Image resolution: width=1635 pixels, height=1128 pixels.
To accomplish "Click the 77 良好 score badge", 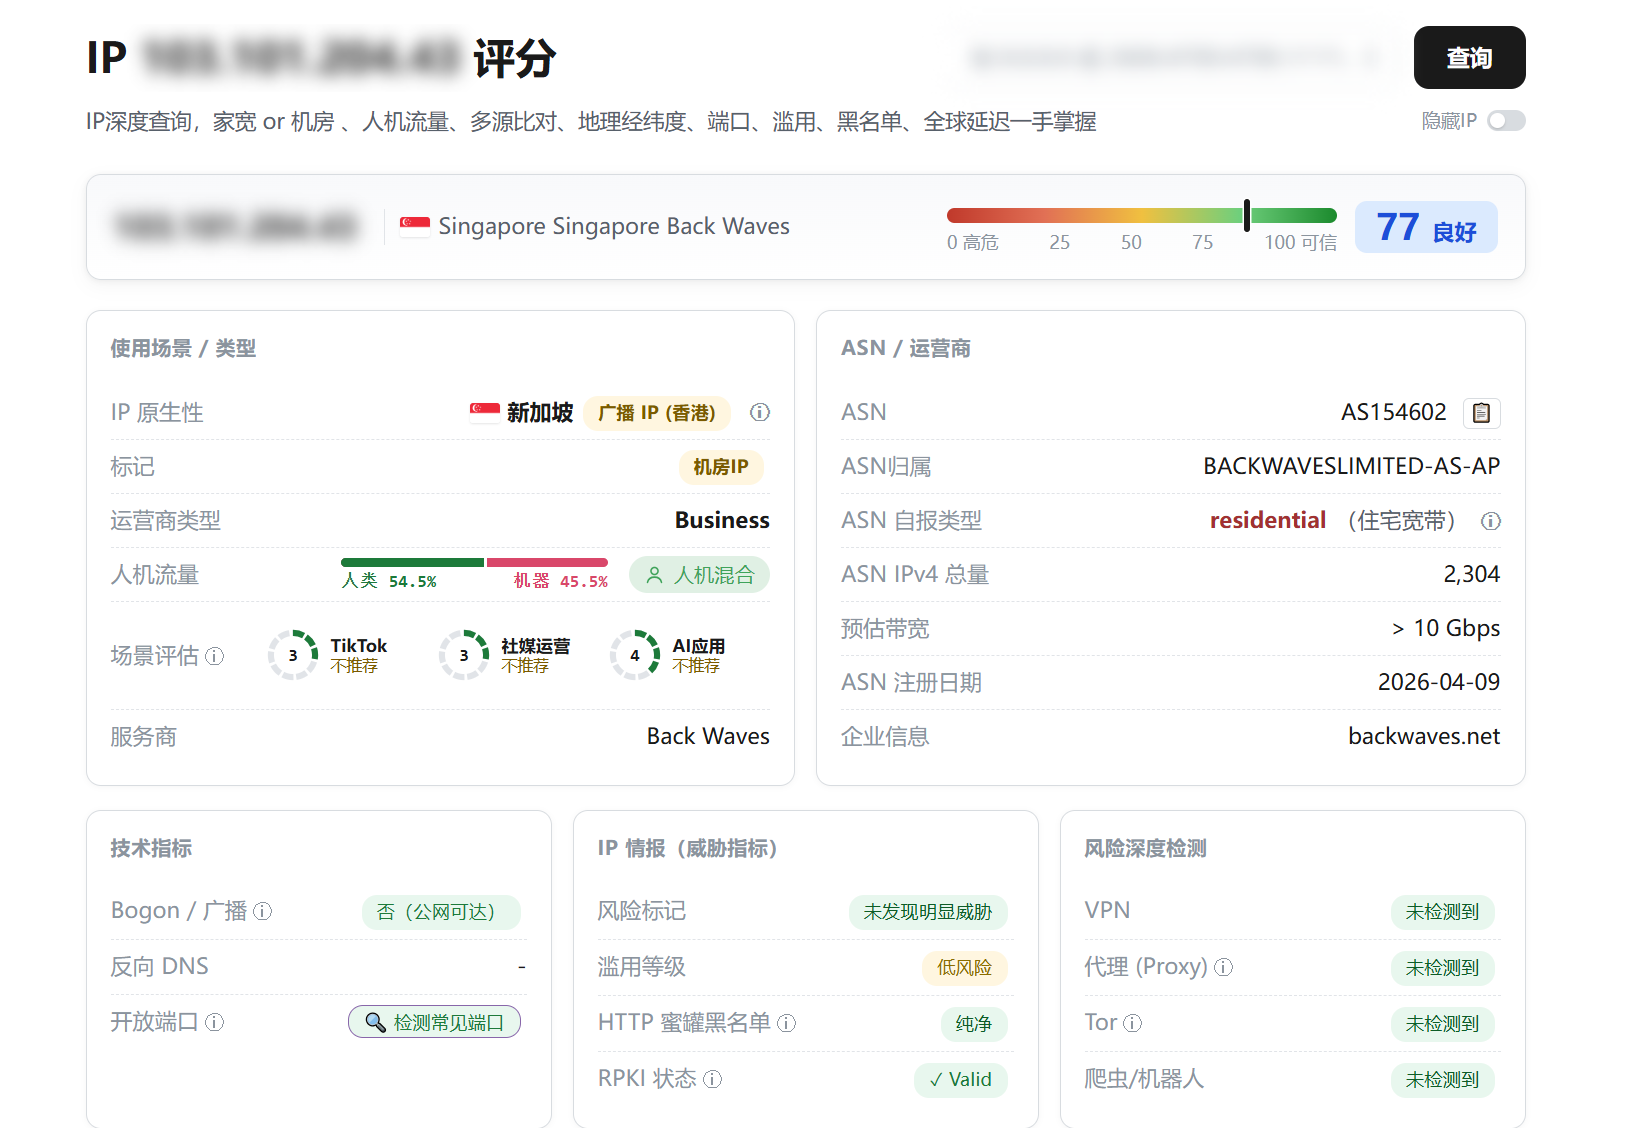I will tap(1426, 227).
